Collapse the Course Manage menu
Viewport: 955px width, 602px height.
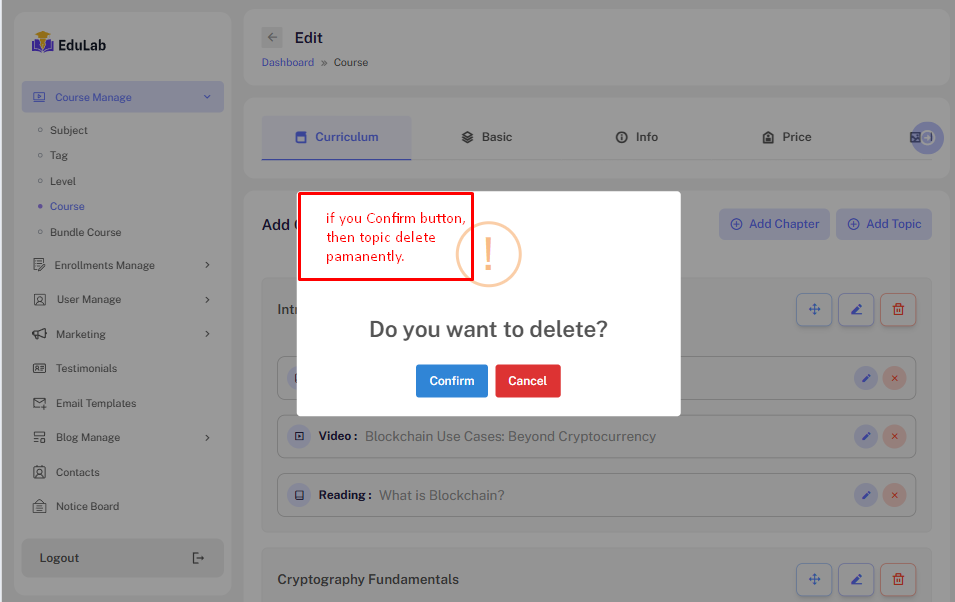coord(207,97)
